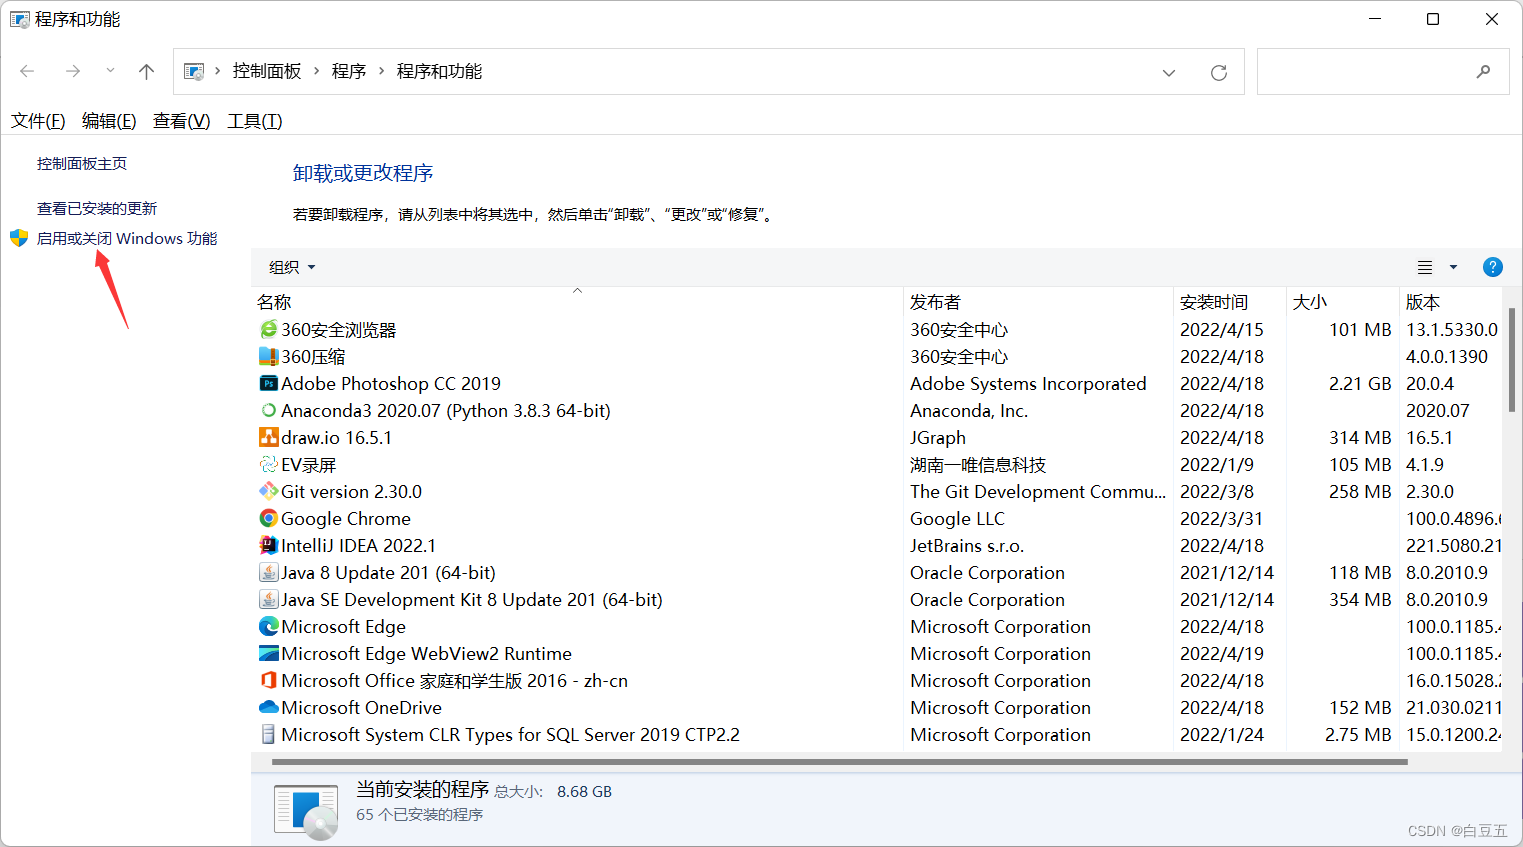Image resolution: width=1523 pixels, height=847 pixels.
Task: Expand the chevron after 程序 breadcrumb
Action: (381, 71)
